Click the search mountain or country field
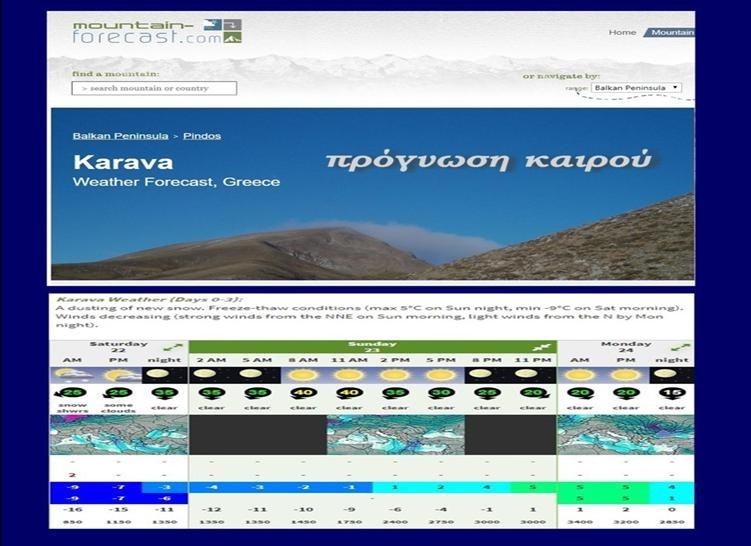Image resolution: width=751 pixels, height=546 pixels. coord(154,88)
